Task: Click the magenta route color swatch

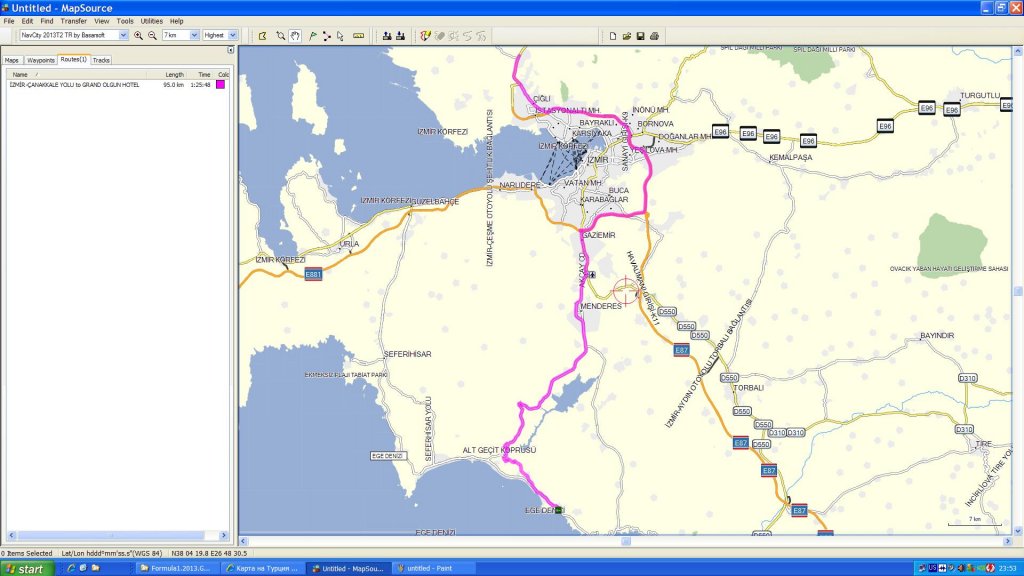Action: 221,85
